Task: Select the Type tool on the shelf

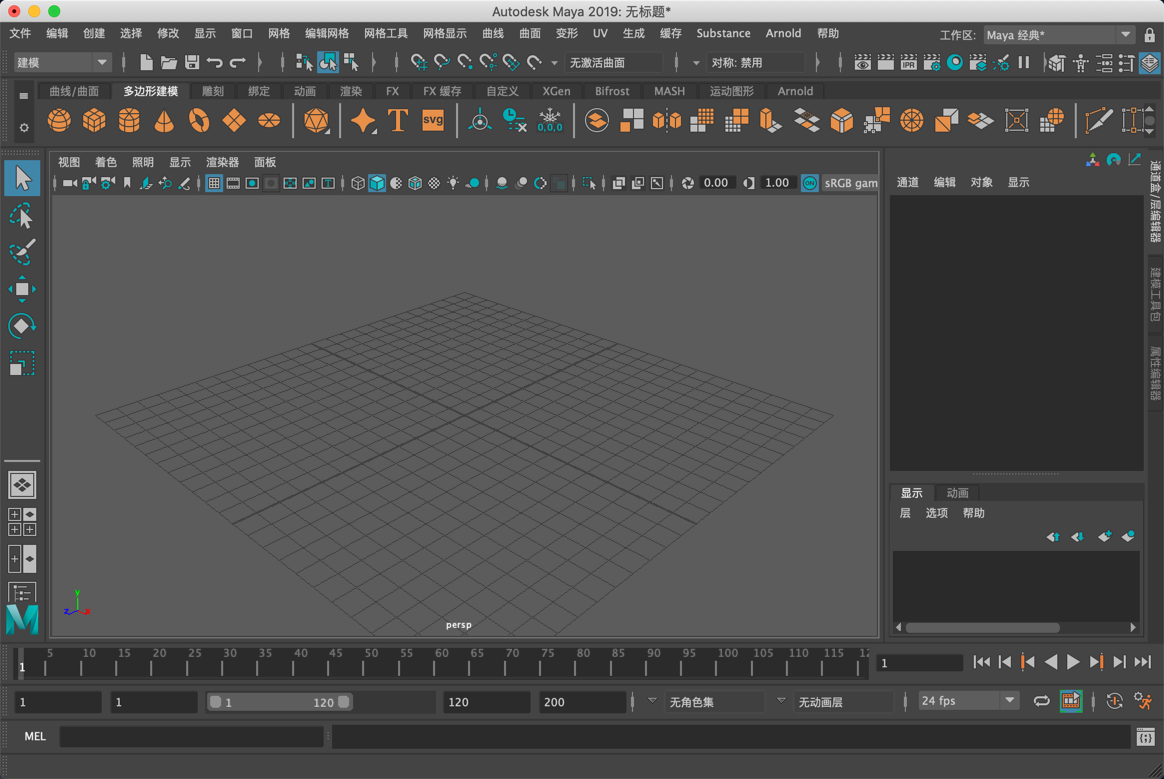Action: coord(397,120)
